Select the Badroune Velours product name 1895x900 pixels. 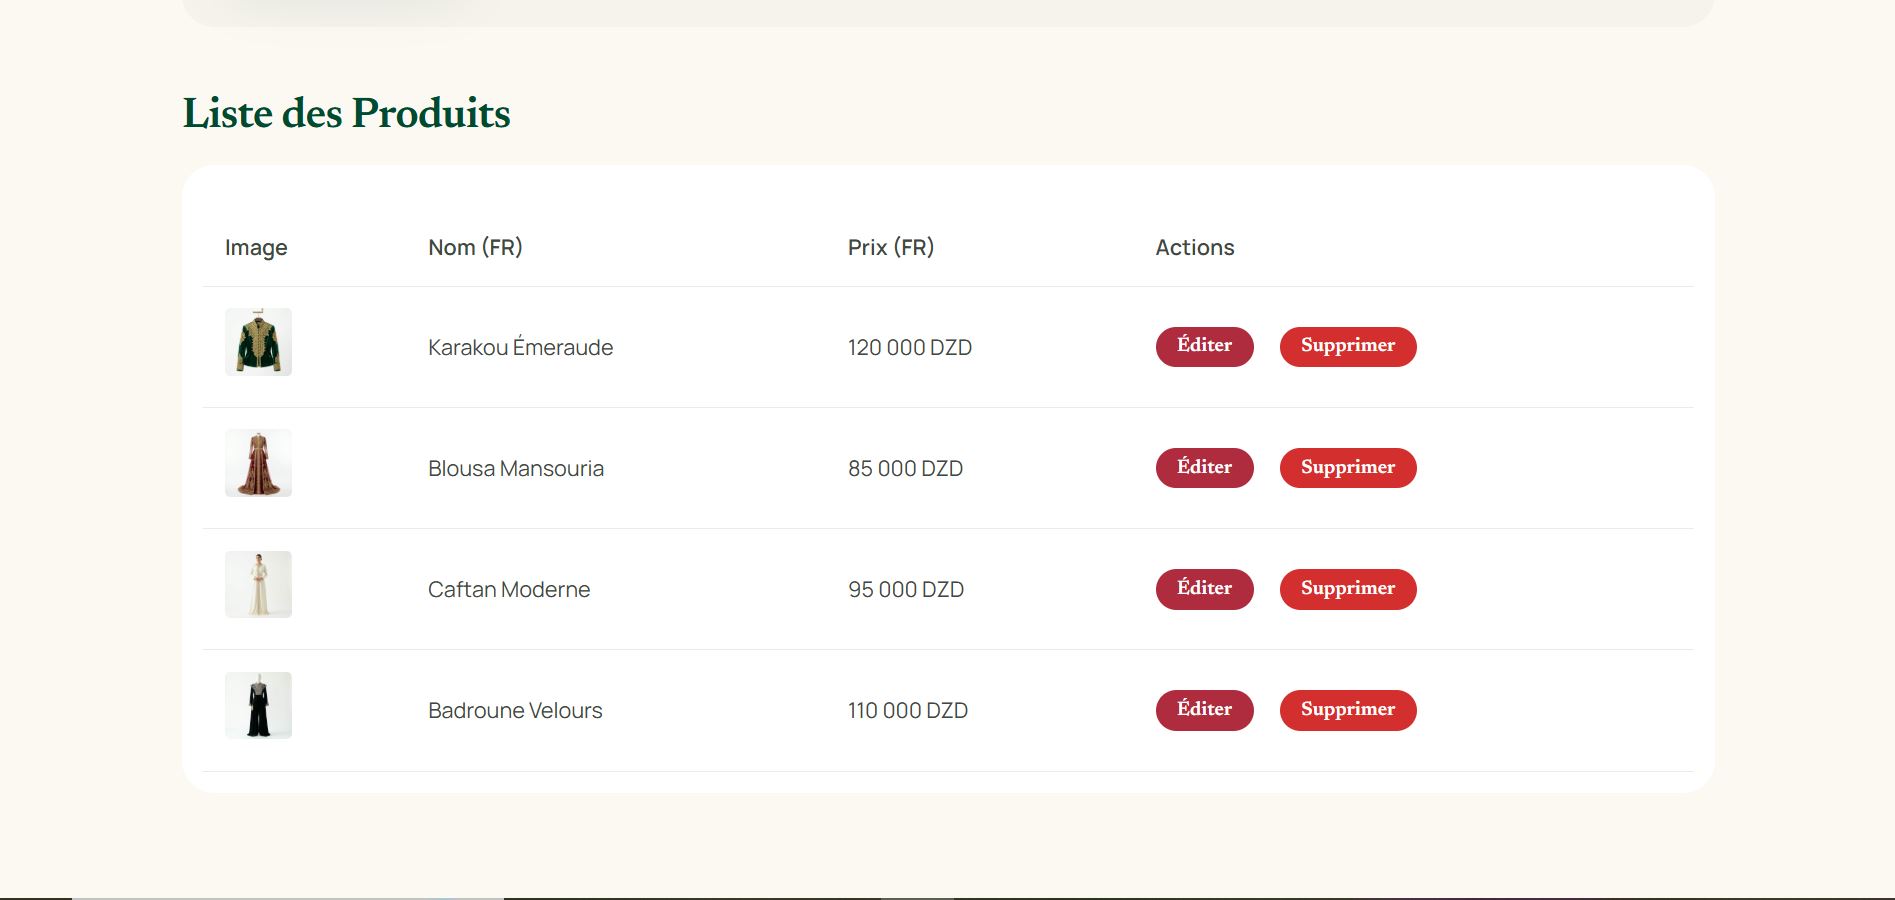[515, 710]
